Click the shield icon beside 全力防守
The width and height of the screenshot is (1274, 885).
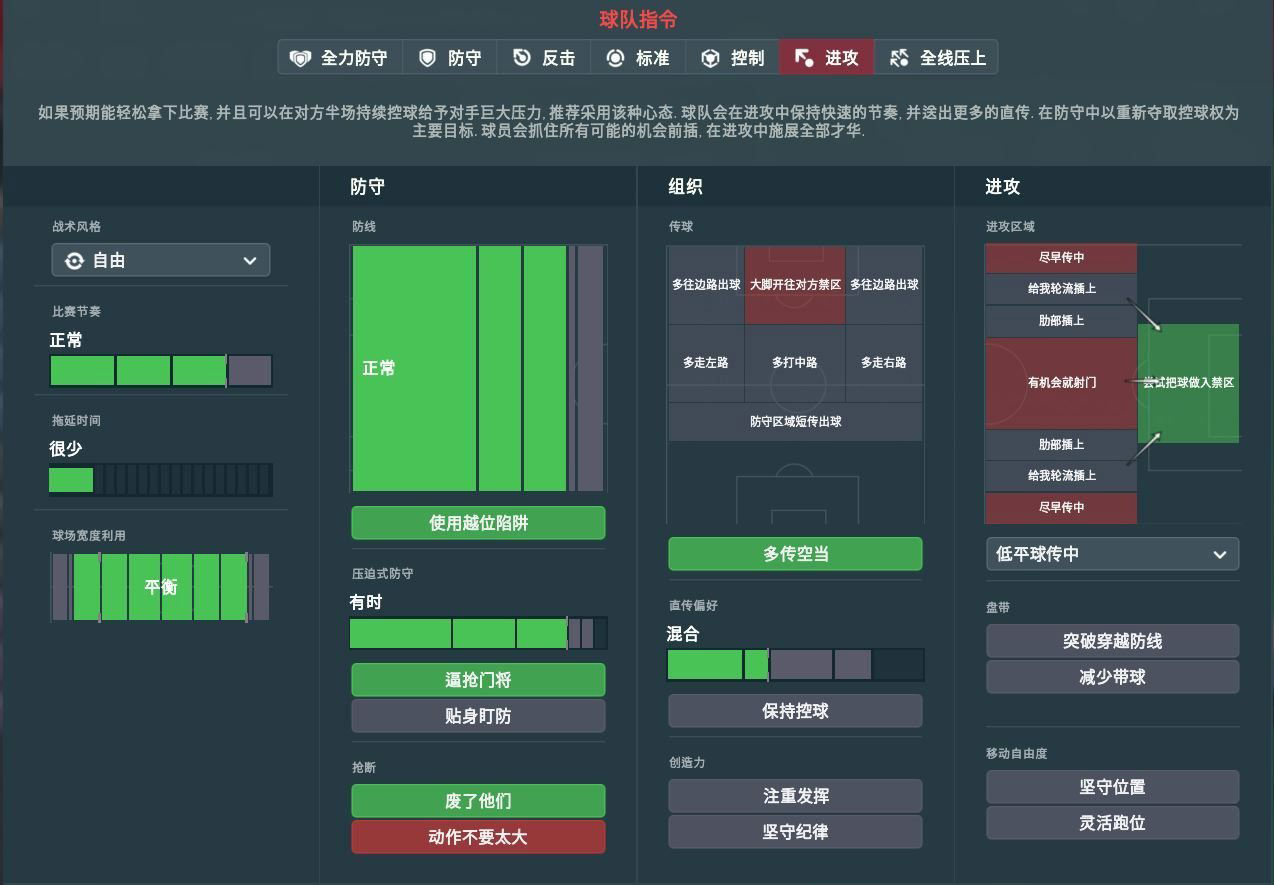(x=300, y=58)
